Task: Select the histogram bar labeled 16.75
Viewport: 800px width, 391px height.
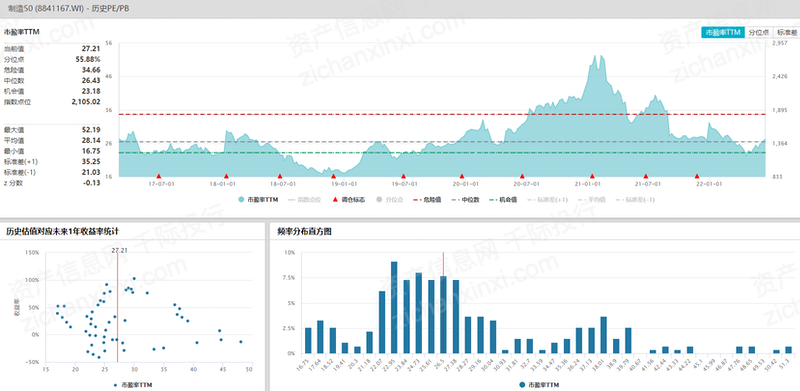Action: [308, 340]
